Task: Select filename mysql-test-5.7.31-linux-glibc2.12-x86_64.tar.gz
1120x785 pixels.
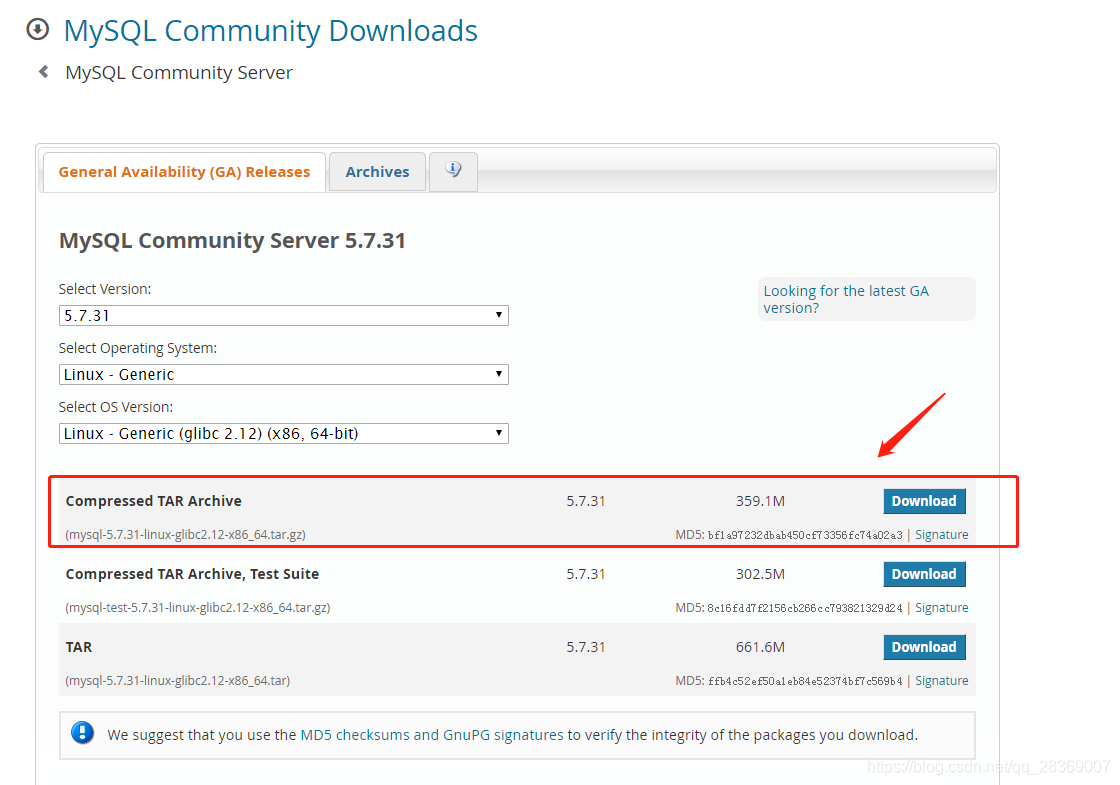Action: [x=198, y=608]
